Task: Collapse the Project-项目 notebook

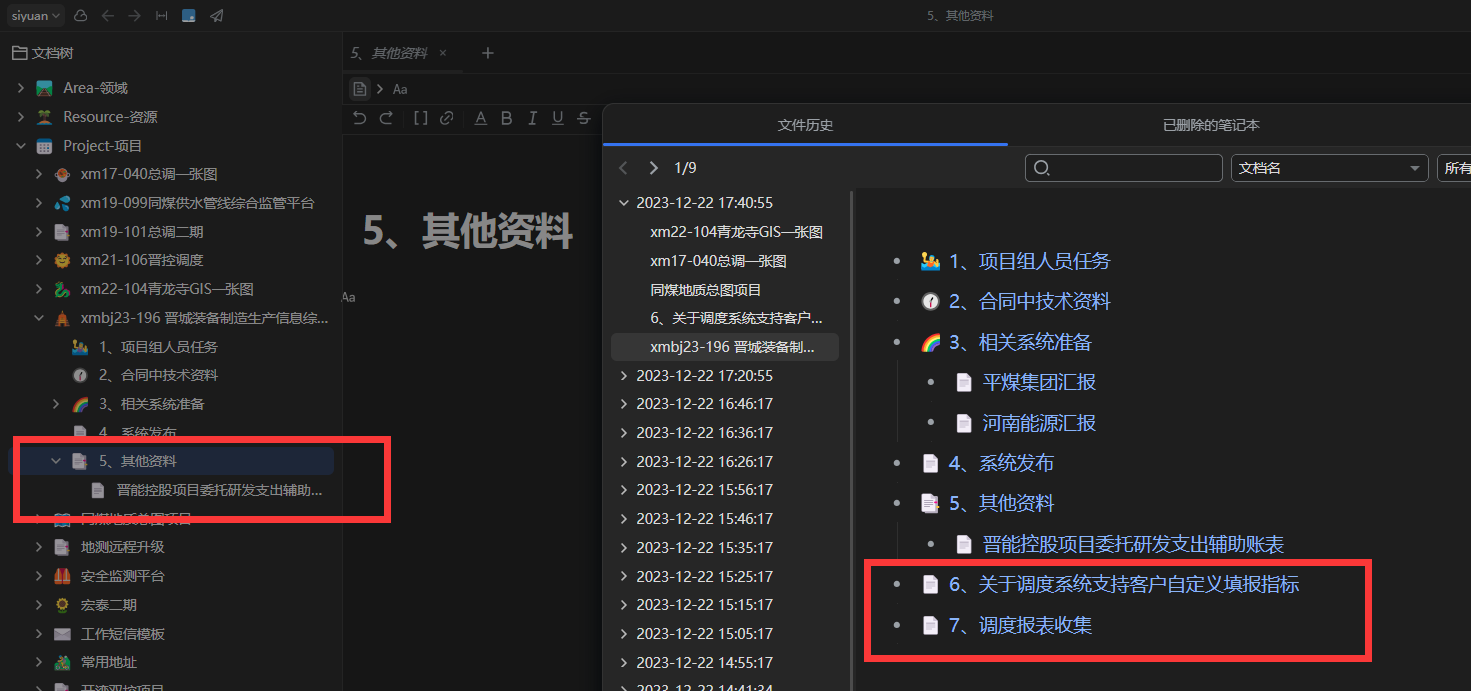Action: tap(21, 146)
